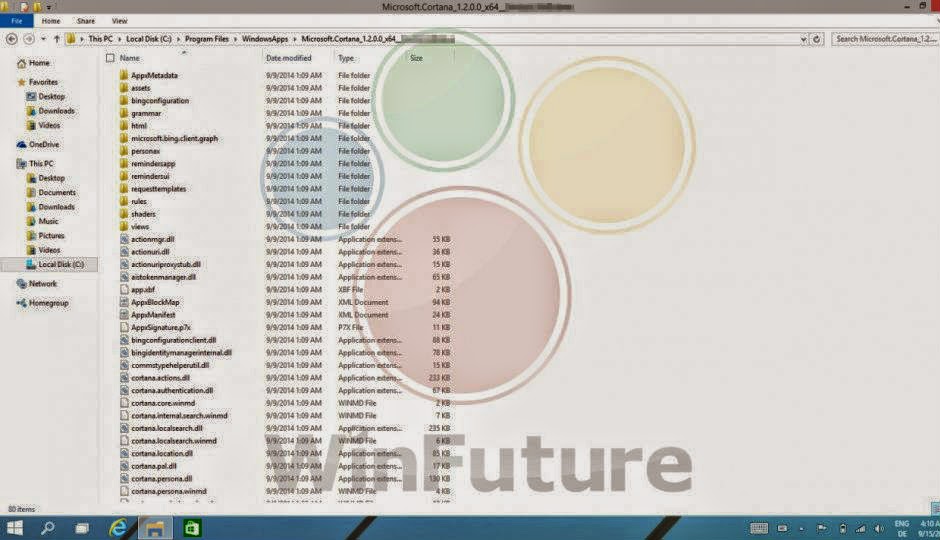Screen dimensions: 940x540
Task: Select the assets folder icon
Action: tap(124, 88)
